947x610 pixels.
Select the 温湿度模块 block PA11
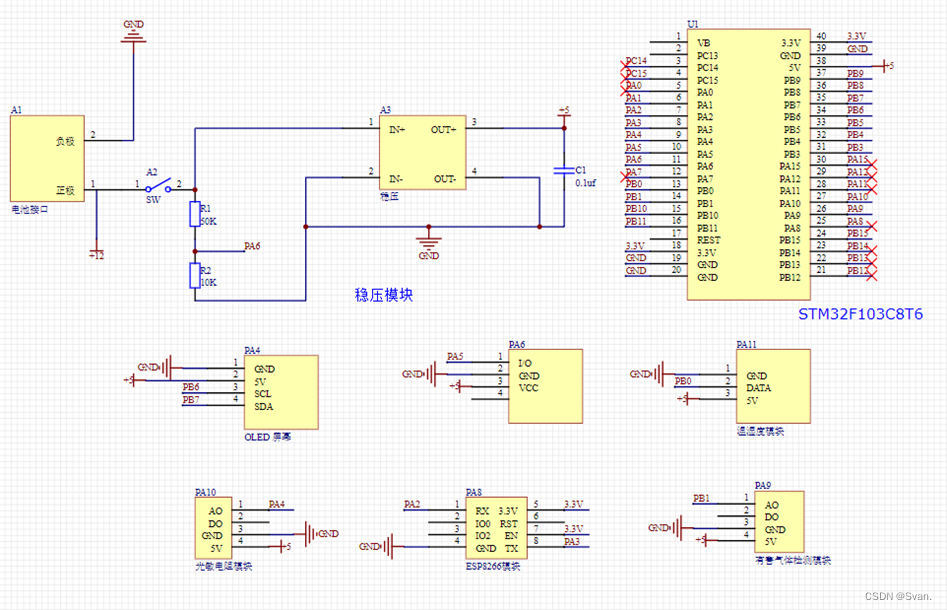tap(773, 386)
